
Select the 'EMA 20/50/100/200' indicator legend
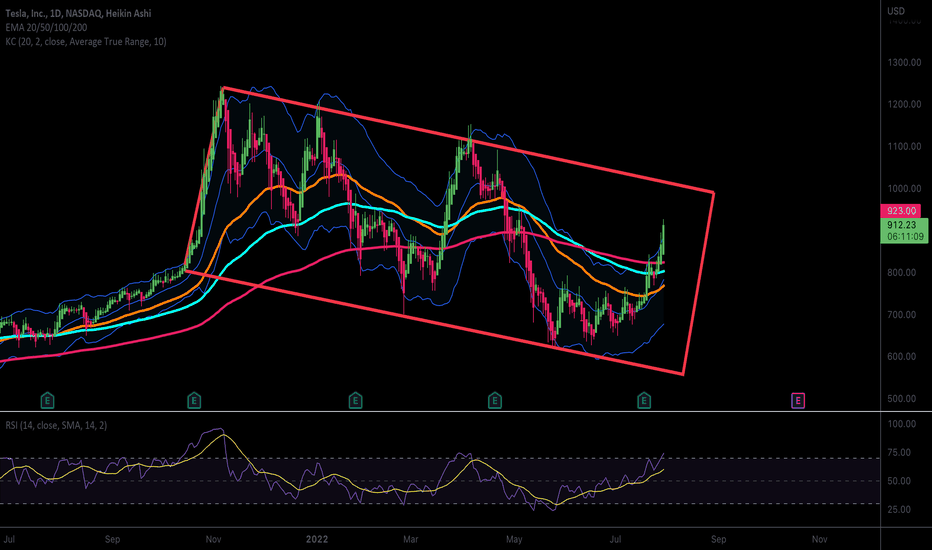tap(46, 27)
